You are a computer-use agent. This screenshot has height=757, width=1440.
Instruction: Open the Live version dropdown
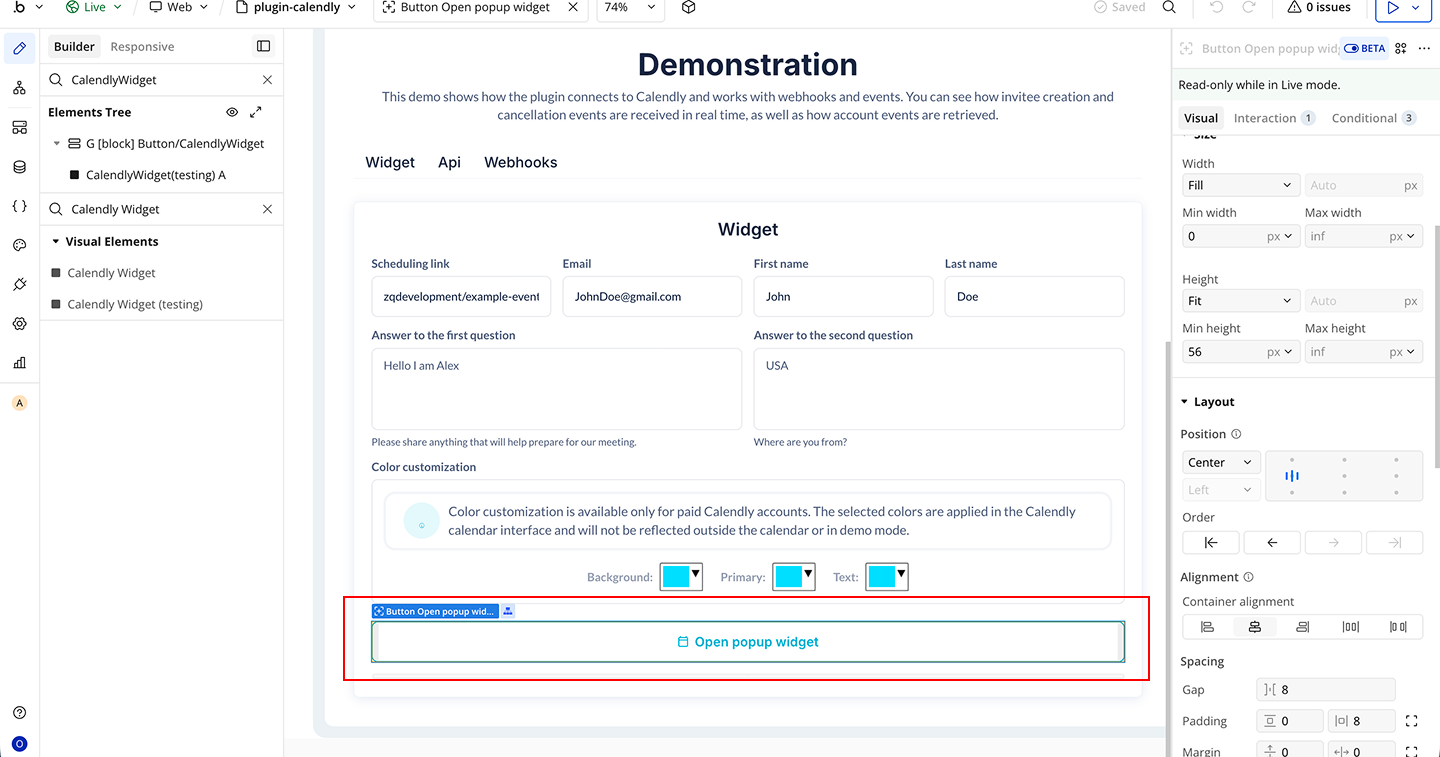[93, 7]
